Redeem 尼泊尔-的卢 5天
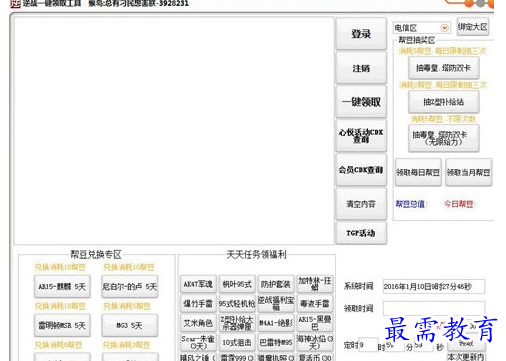Viewport: 506px width, 361px height. (130, 286)
